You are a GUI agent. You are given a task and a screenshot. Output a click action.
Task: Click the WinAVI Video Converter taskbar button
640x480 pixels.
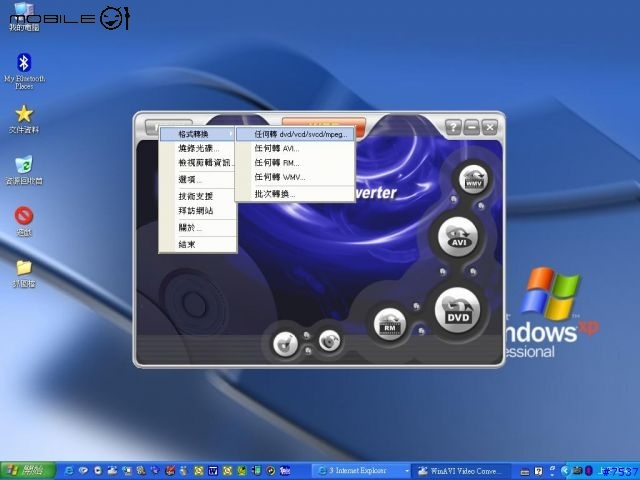(x=462, y=471)
